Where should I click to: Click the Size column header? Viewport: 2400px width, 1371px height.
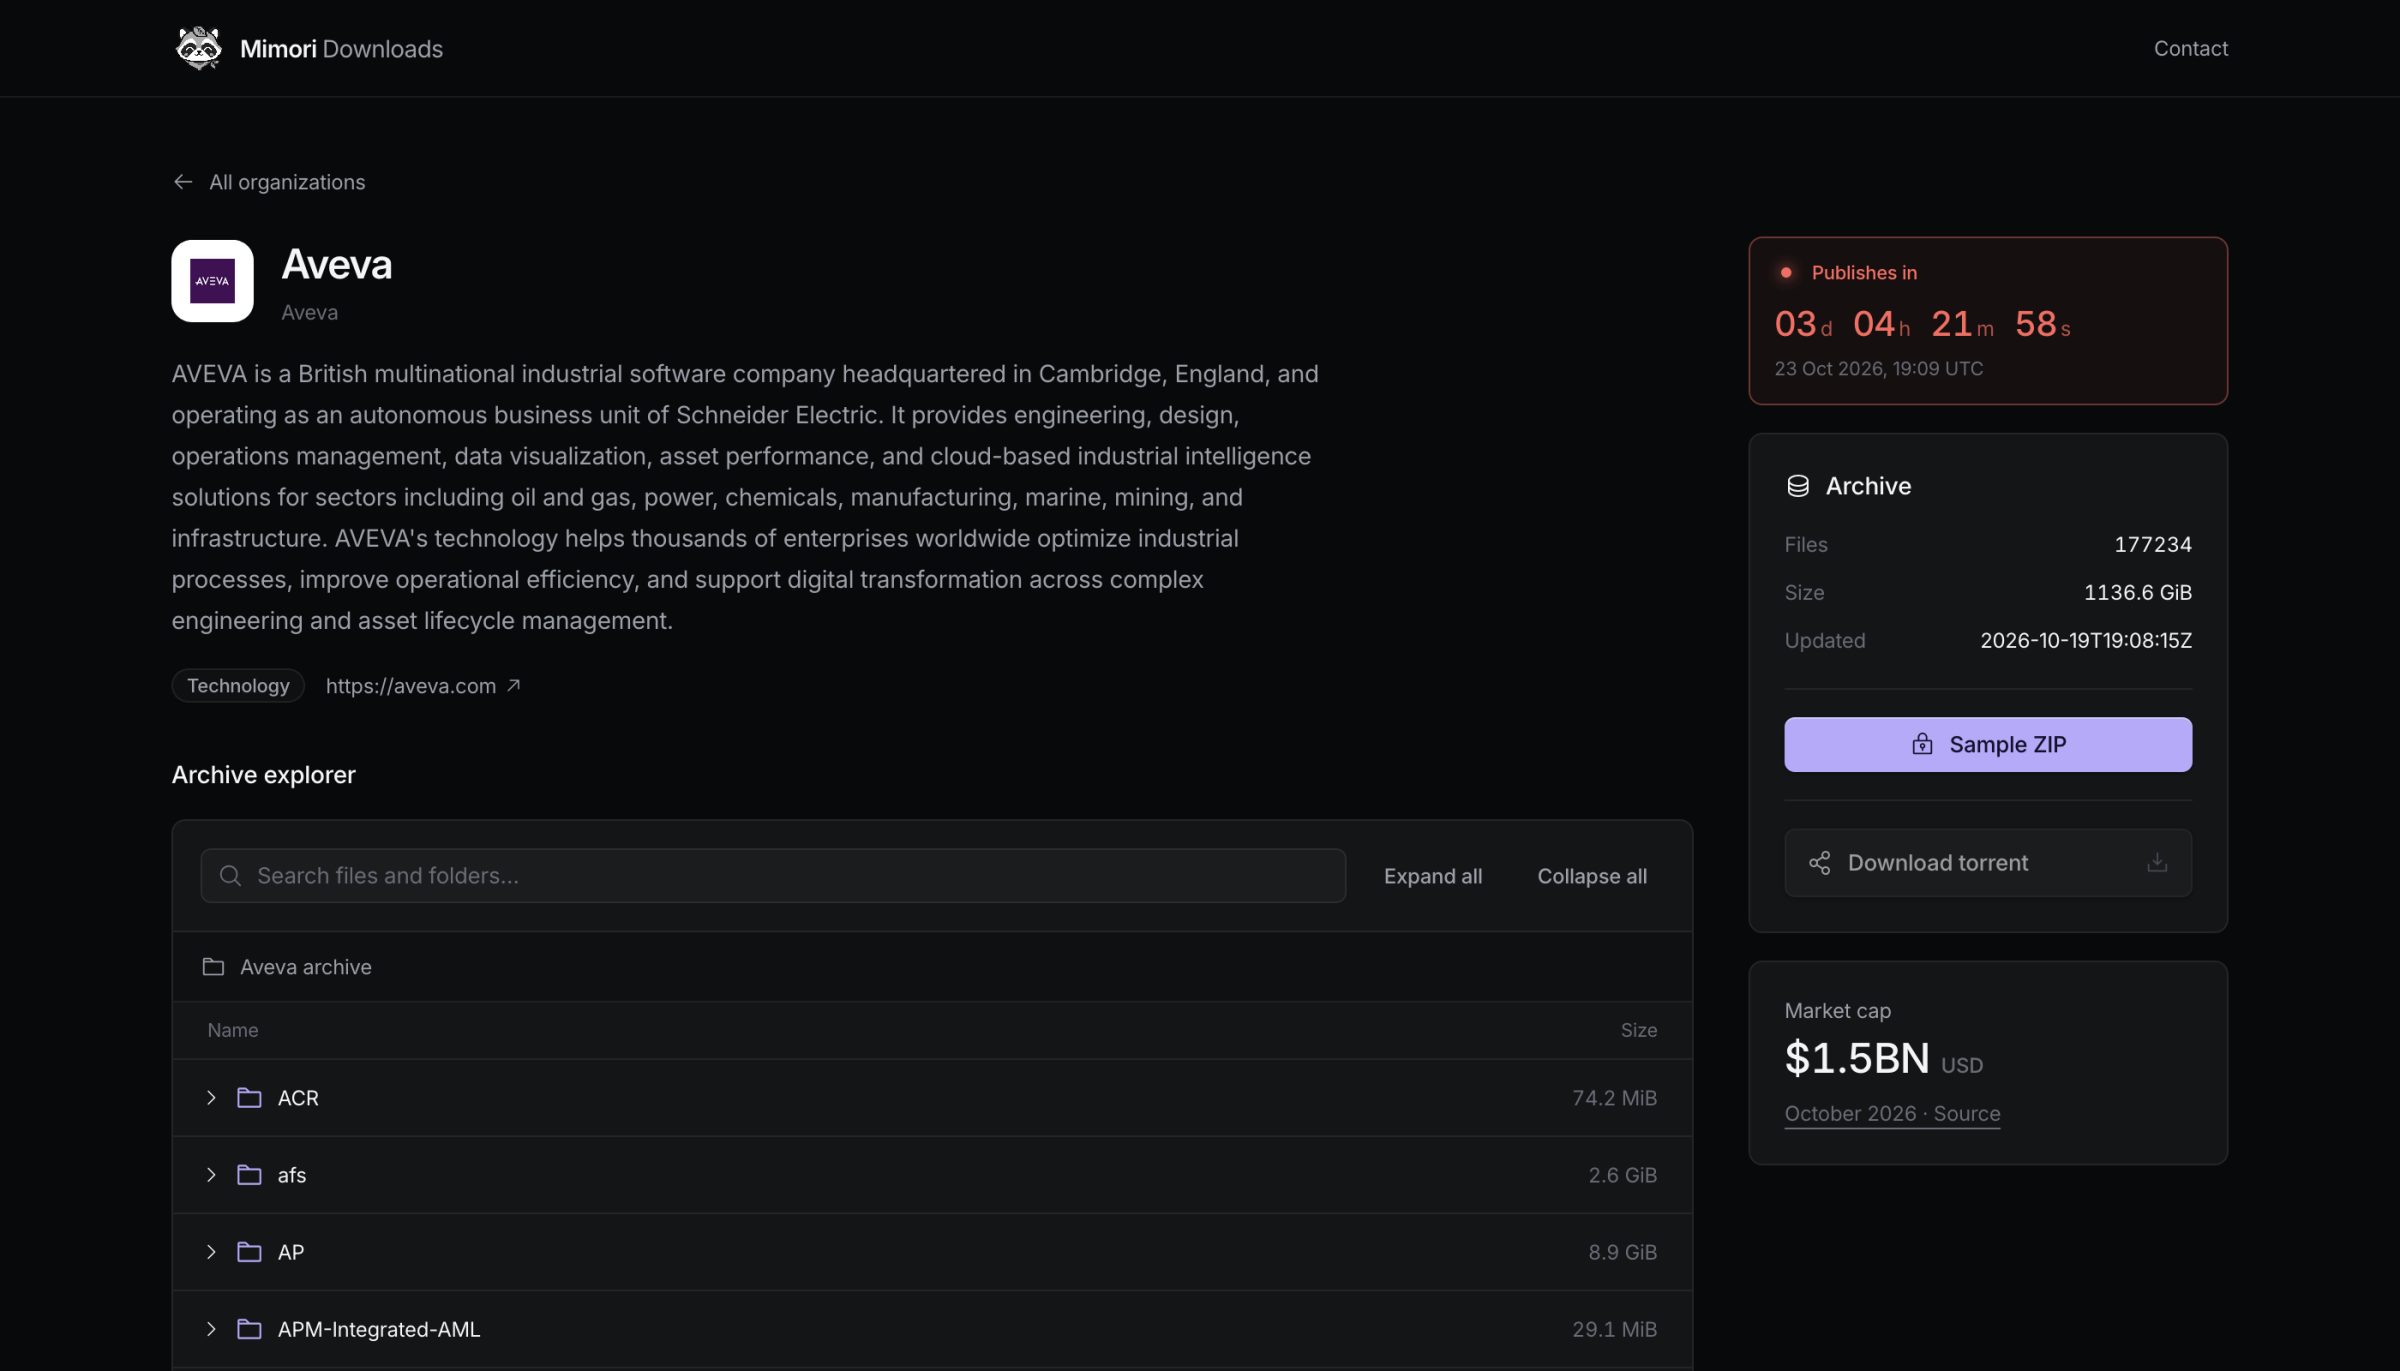coord(1638,1030)
